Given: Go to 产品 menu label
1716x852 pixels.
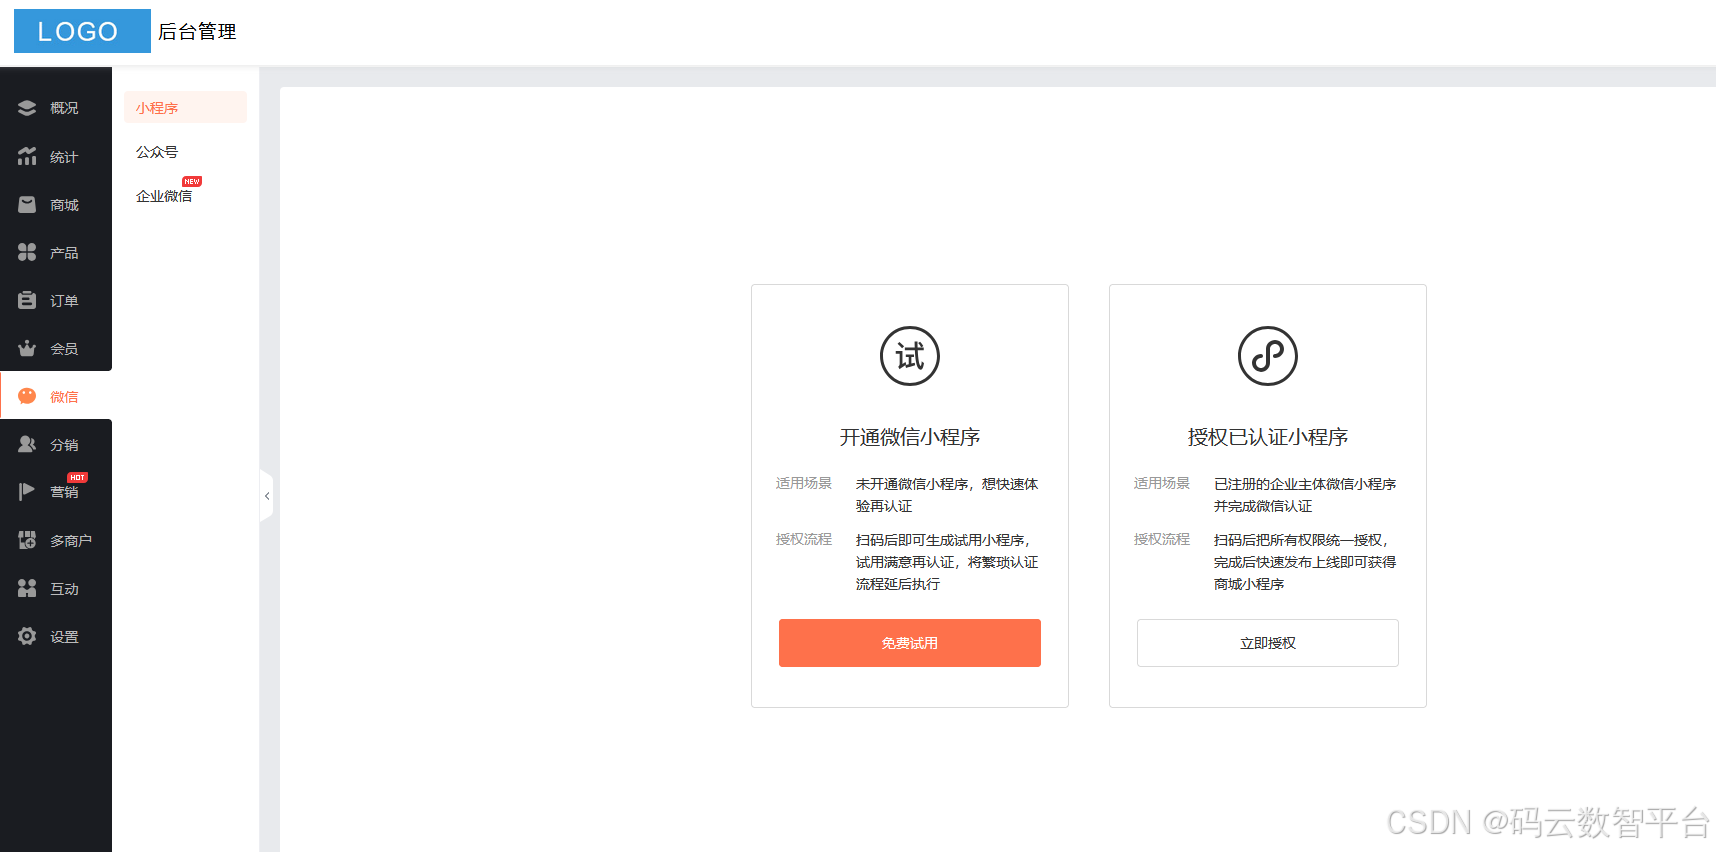Looking at the screenshot, I should coord(64,253).
